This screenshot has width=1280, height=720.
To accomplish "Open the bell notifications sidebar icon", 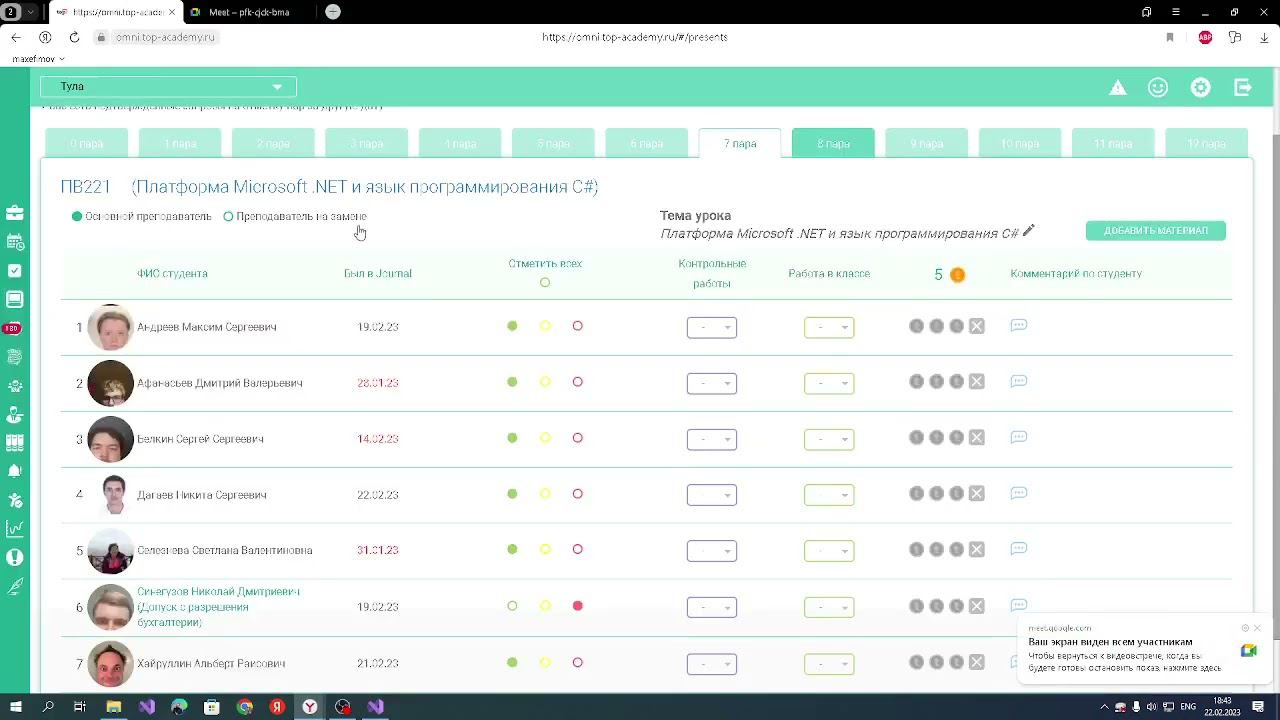I will [x=15, y=471].
